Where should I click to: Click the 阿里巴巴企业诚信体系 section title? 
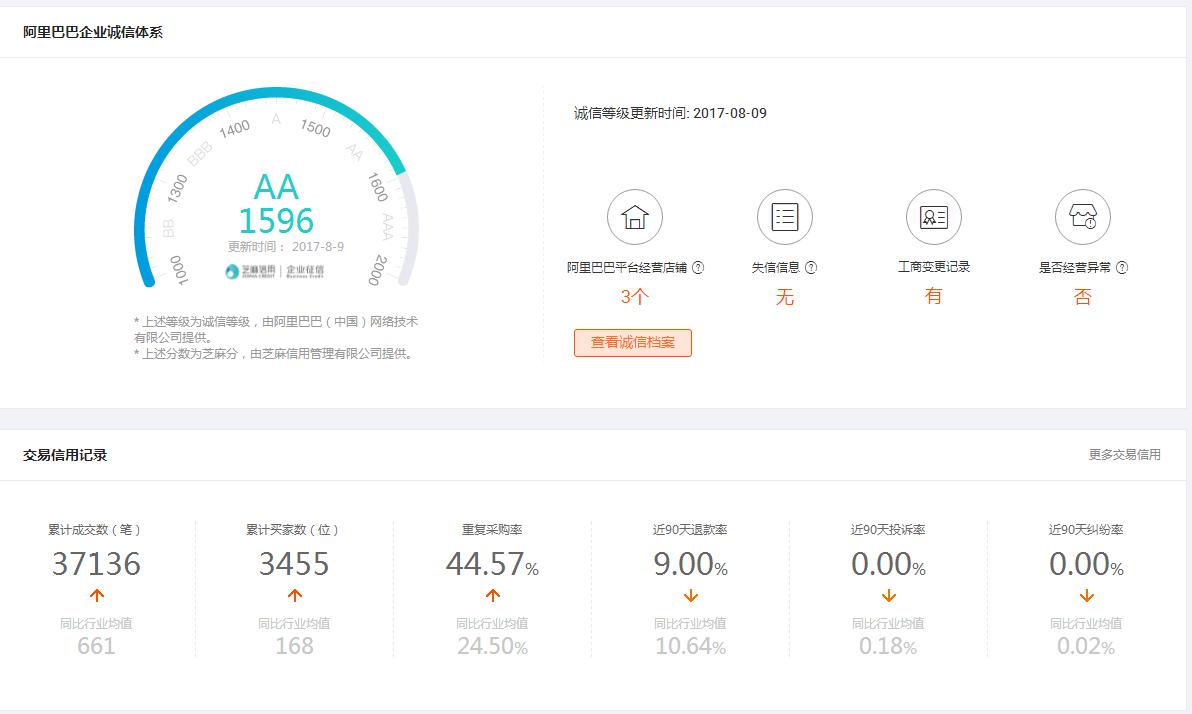93,32
